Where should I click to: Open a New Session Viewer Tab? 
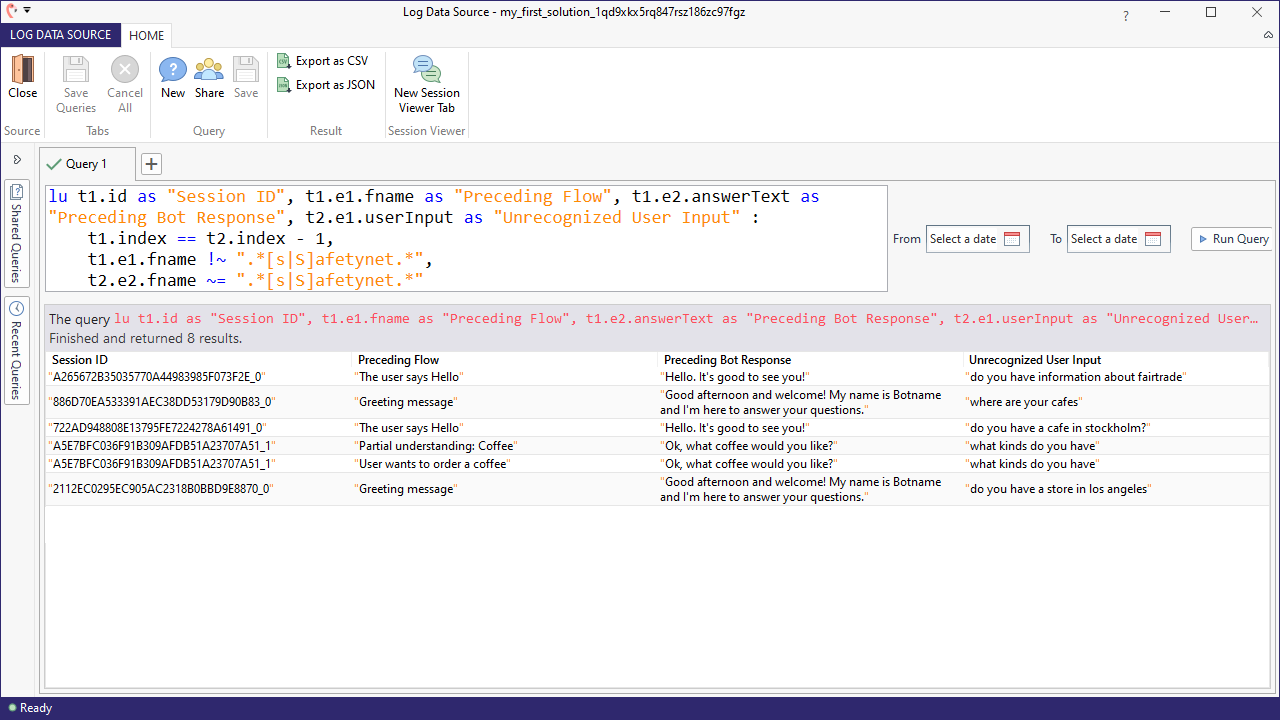pos(427,84)
